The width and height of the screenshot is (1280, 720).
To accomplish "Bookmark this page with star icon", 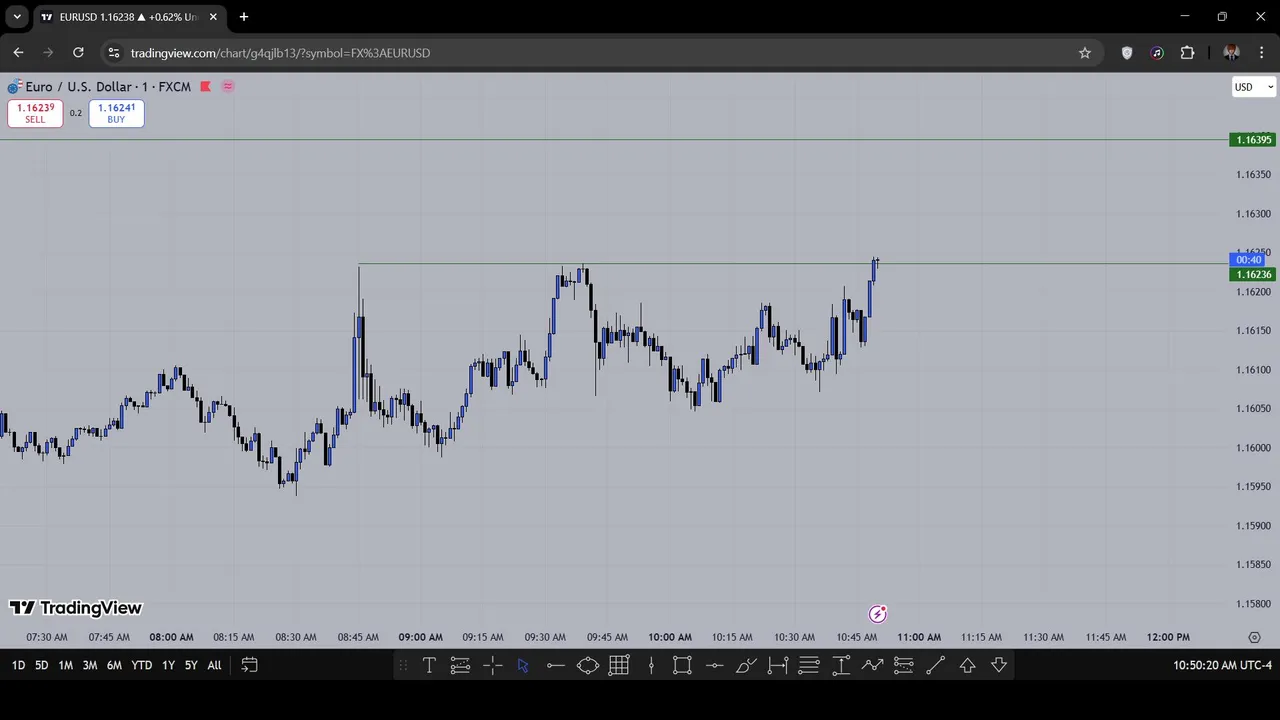I will pyautogui.click(x=1085, y=53).
